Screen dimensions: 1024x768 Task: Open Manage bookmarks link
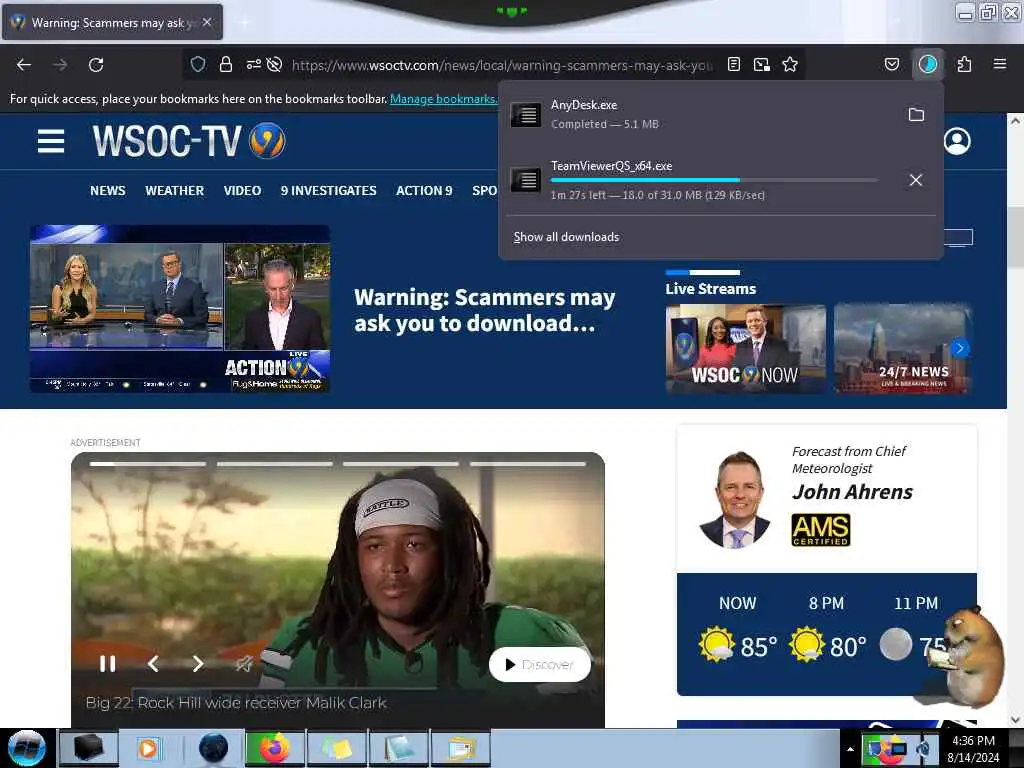[443, 99]
